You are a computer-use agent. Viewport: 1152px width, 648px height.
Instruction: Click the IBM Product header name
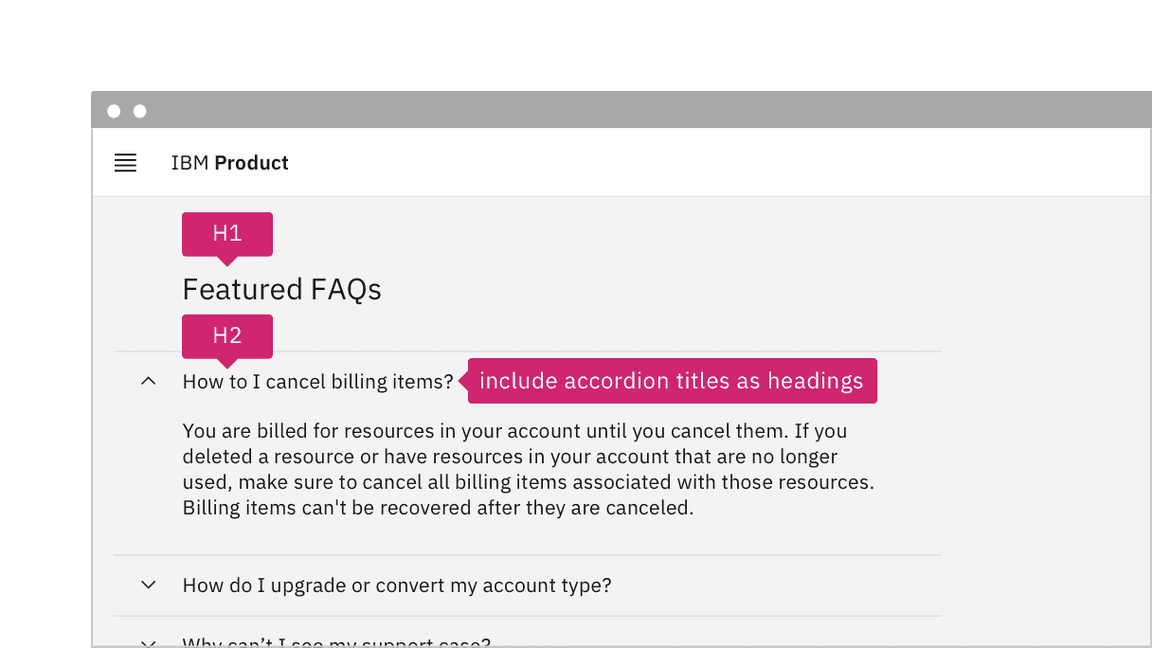pyautogui.click(x=229, y=163)
